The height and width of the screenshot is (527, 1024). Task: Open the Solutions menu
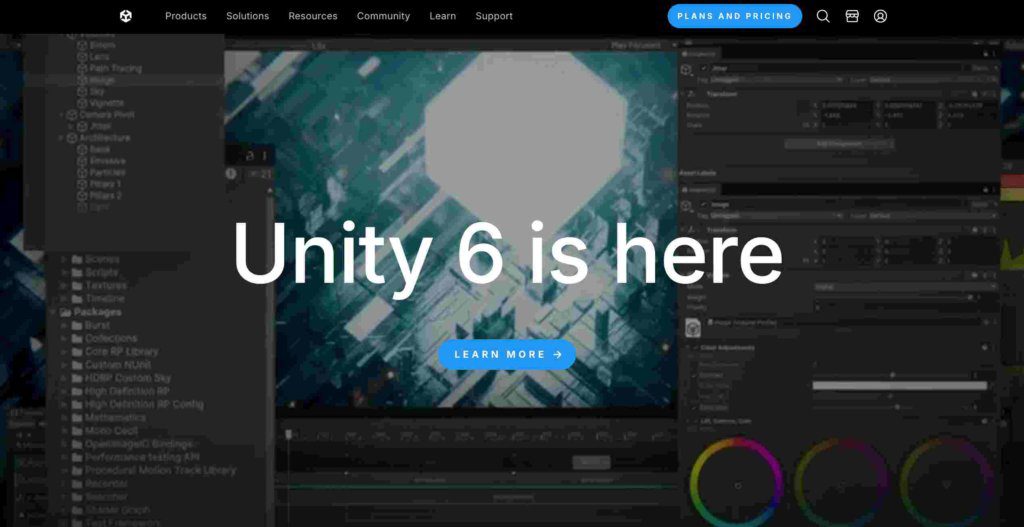tap(248, 16)
